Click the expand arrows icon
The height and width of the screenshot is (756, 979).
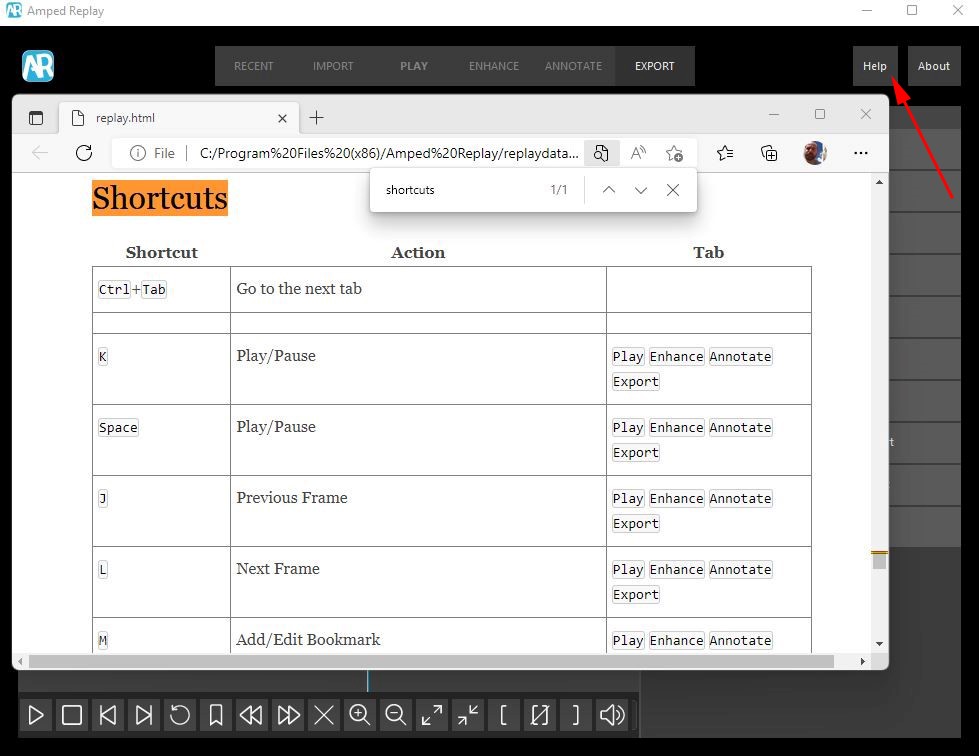tap(431, 715)
